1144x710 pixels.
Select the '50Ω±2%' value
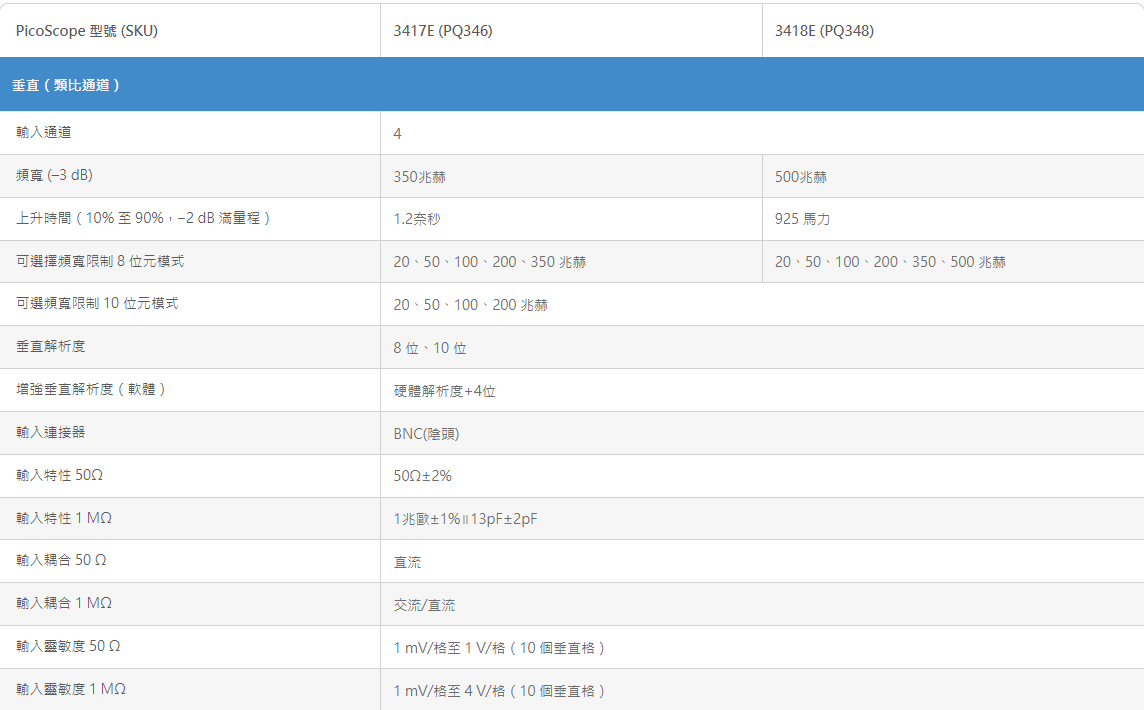point(422,476)
